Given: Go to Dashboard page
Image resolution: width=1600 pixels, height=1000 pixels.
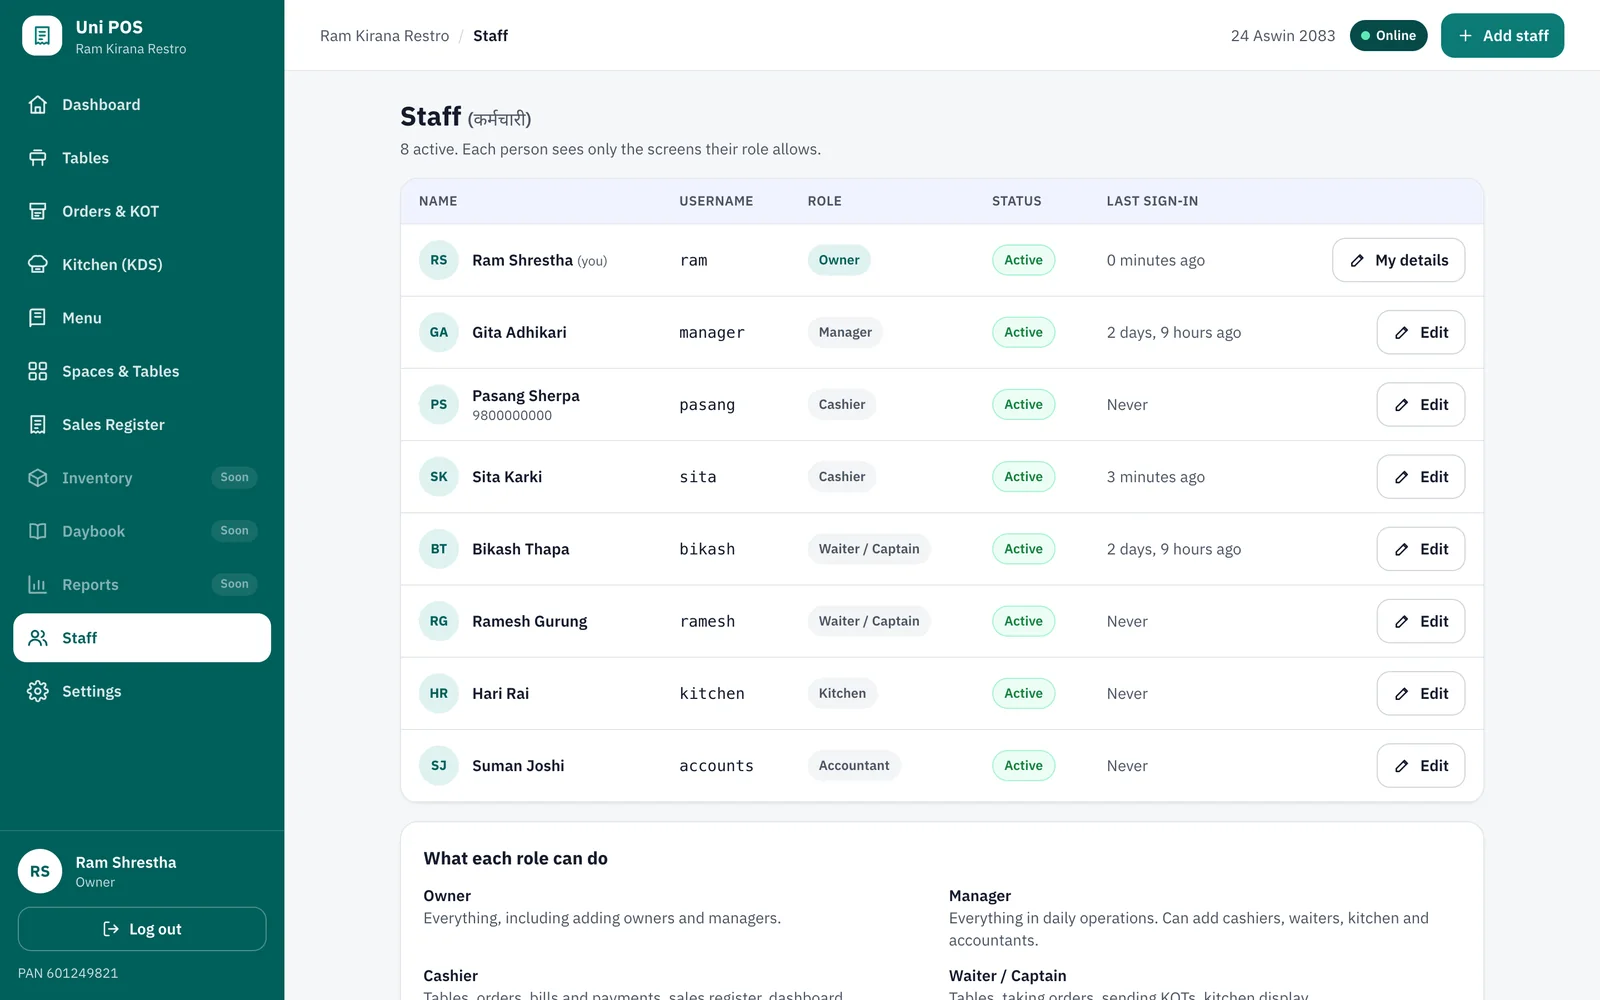Looking at the screenshot, I should pos(142,105).
